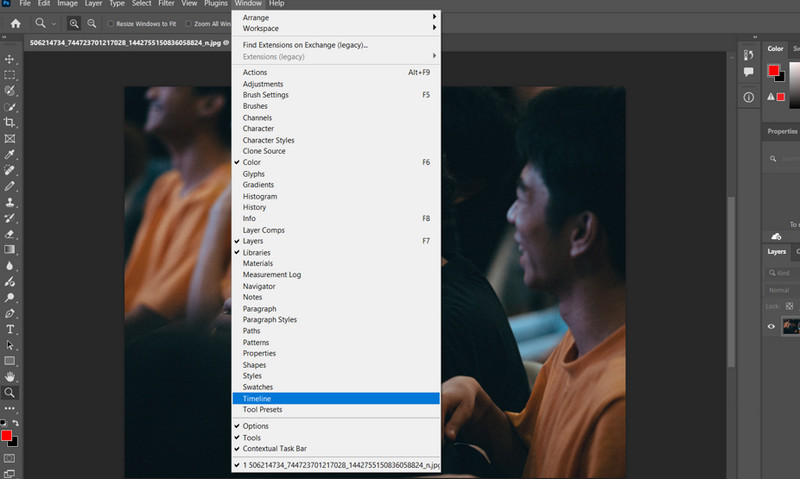Click red foreground color swatch in toolbar
The image size is (800, 479).
(6, 435)
